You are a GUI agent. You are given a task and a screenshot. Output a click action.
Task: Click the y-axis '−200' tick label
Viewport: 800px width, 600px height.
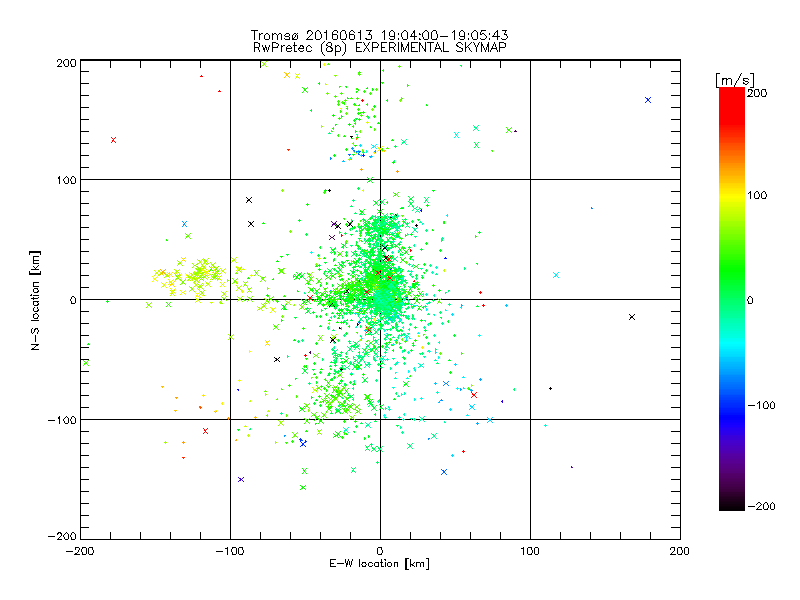[x=62, y=536]
